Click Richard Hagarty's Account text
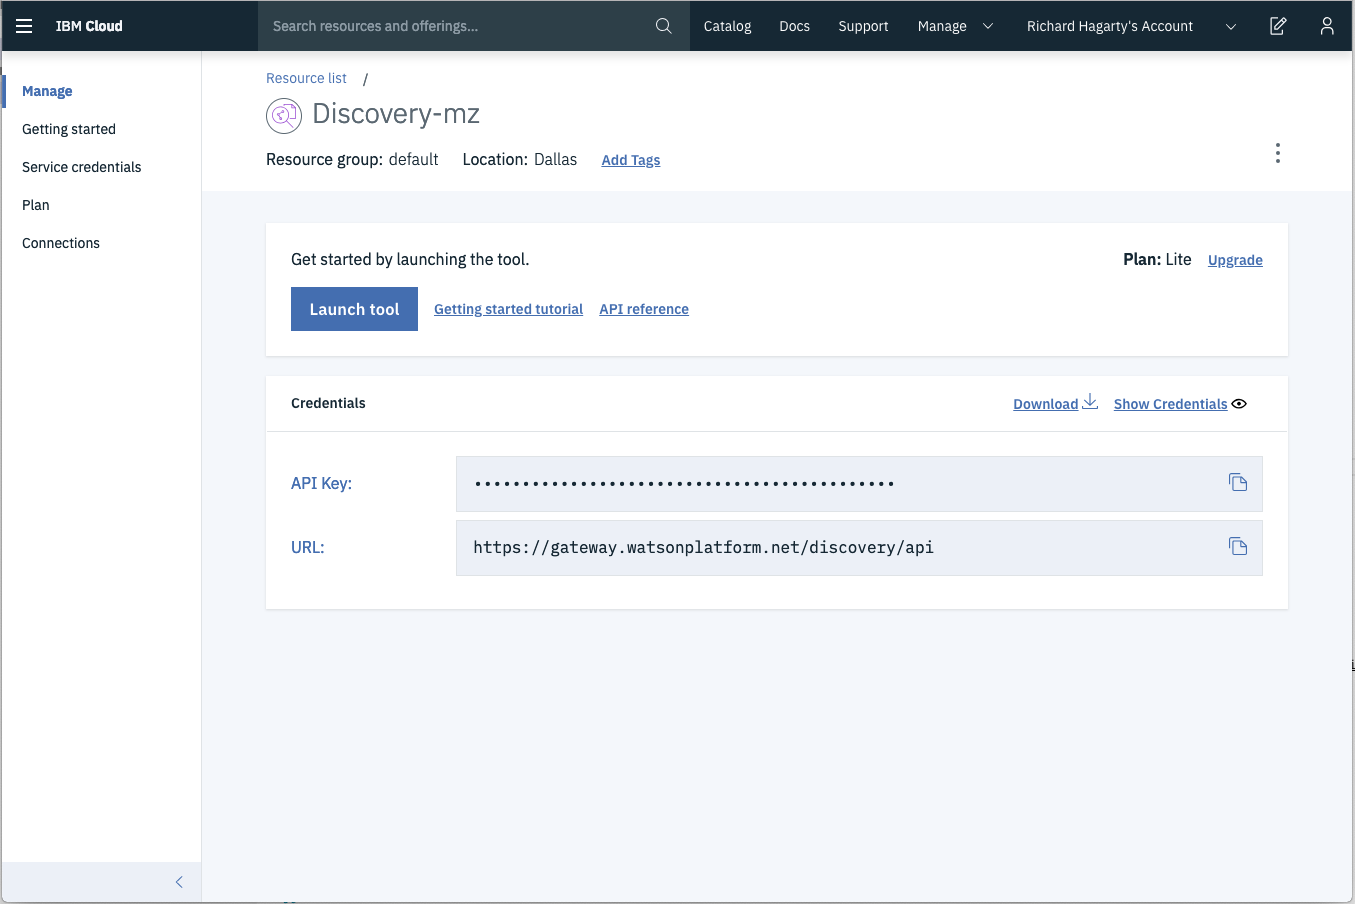 1110,26
